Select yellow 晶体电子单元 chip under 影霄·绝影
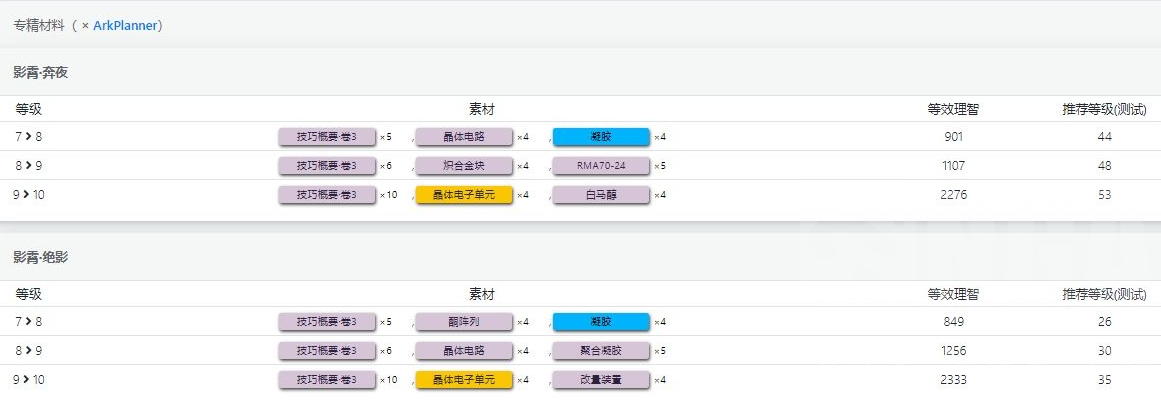 pos(464,380)
